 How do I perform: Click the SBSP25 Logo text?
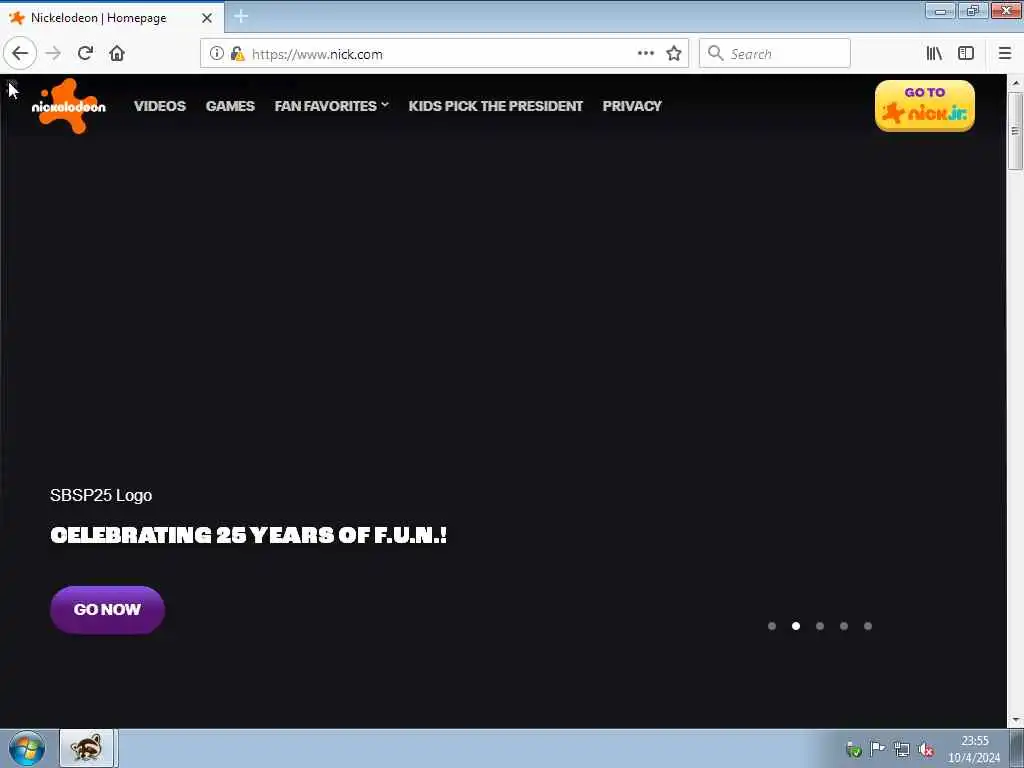coord(101,495)
